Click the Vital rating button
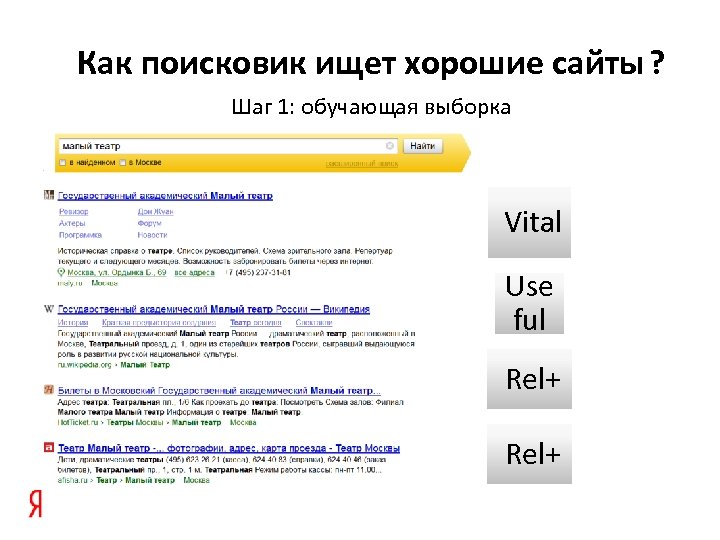The width and height of the screenshot is (720, 540). 529,223
